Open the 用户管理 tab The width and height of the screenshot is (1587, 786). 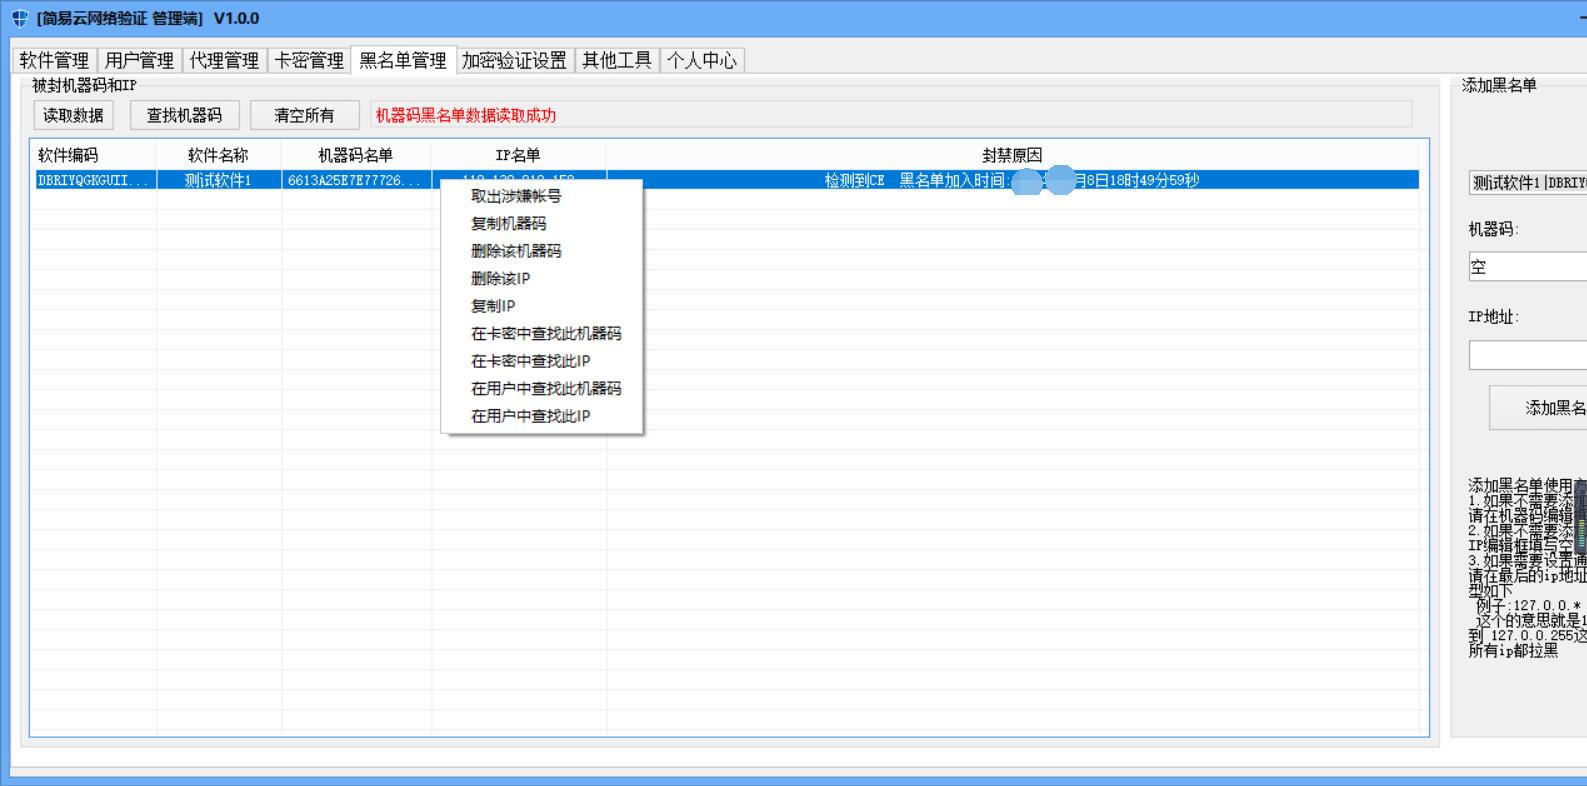[x=139, y=61]
